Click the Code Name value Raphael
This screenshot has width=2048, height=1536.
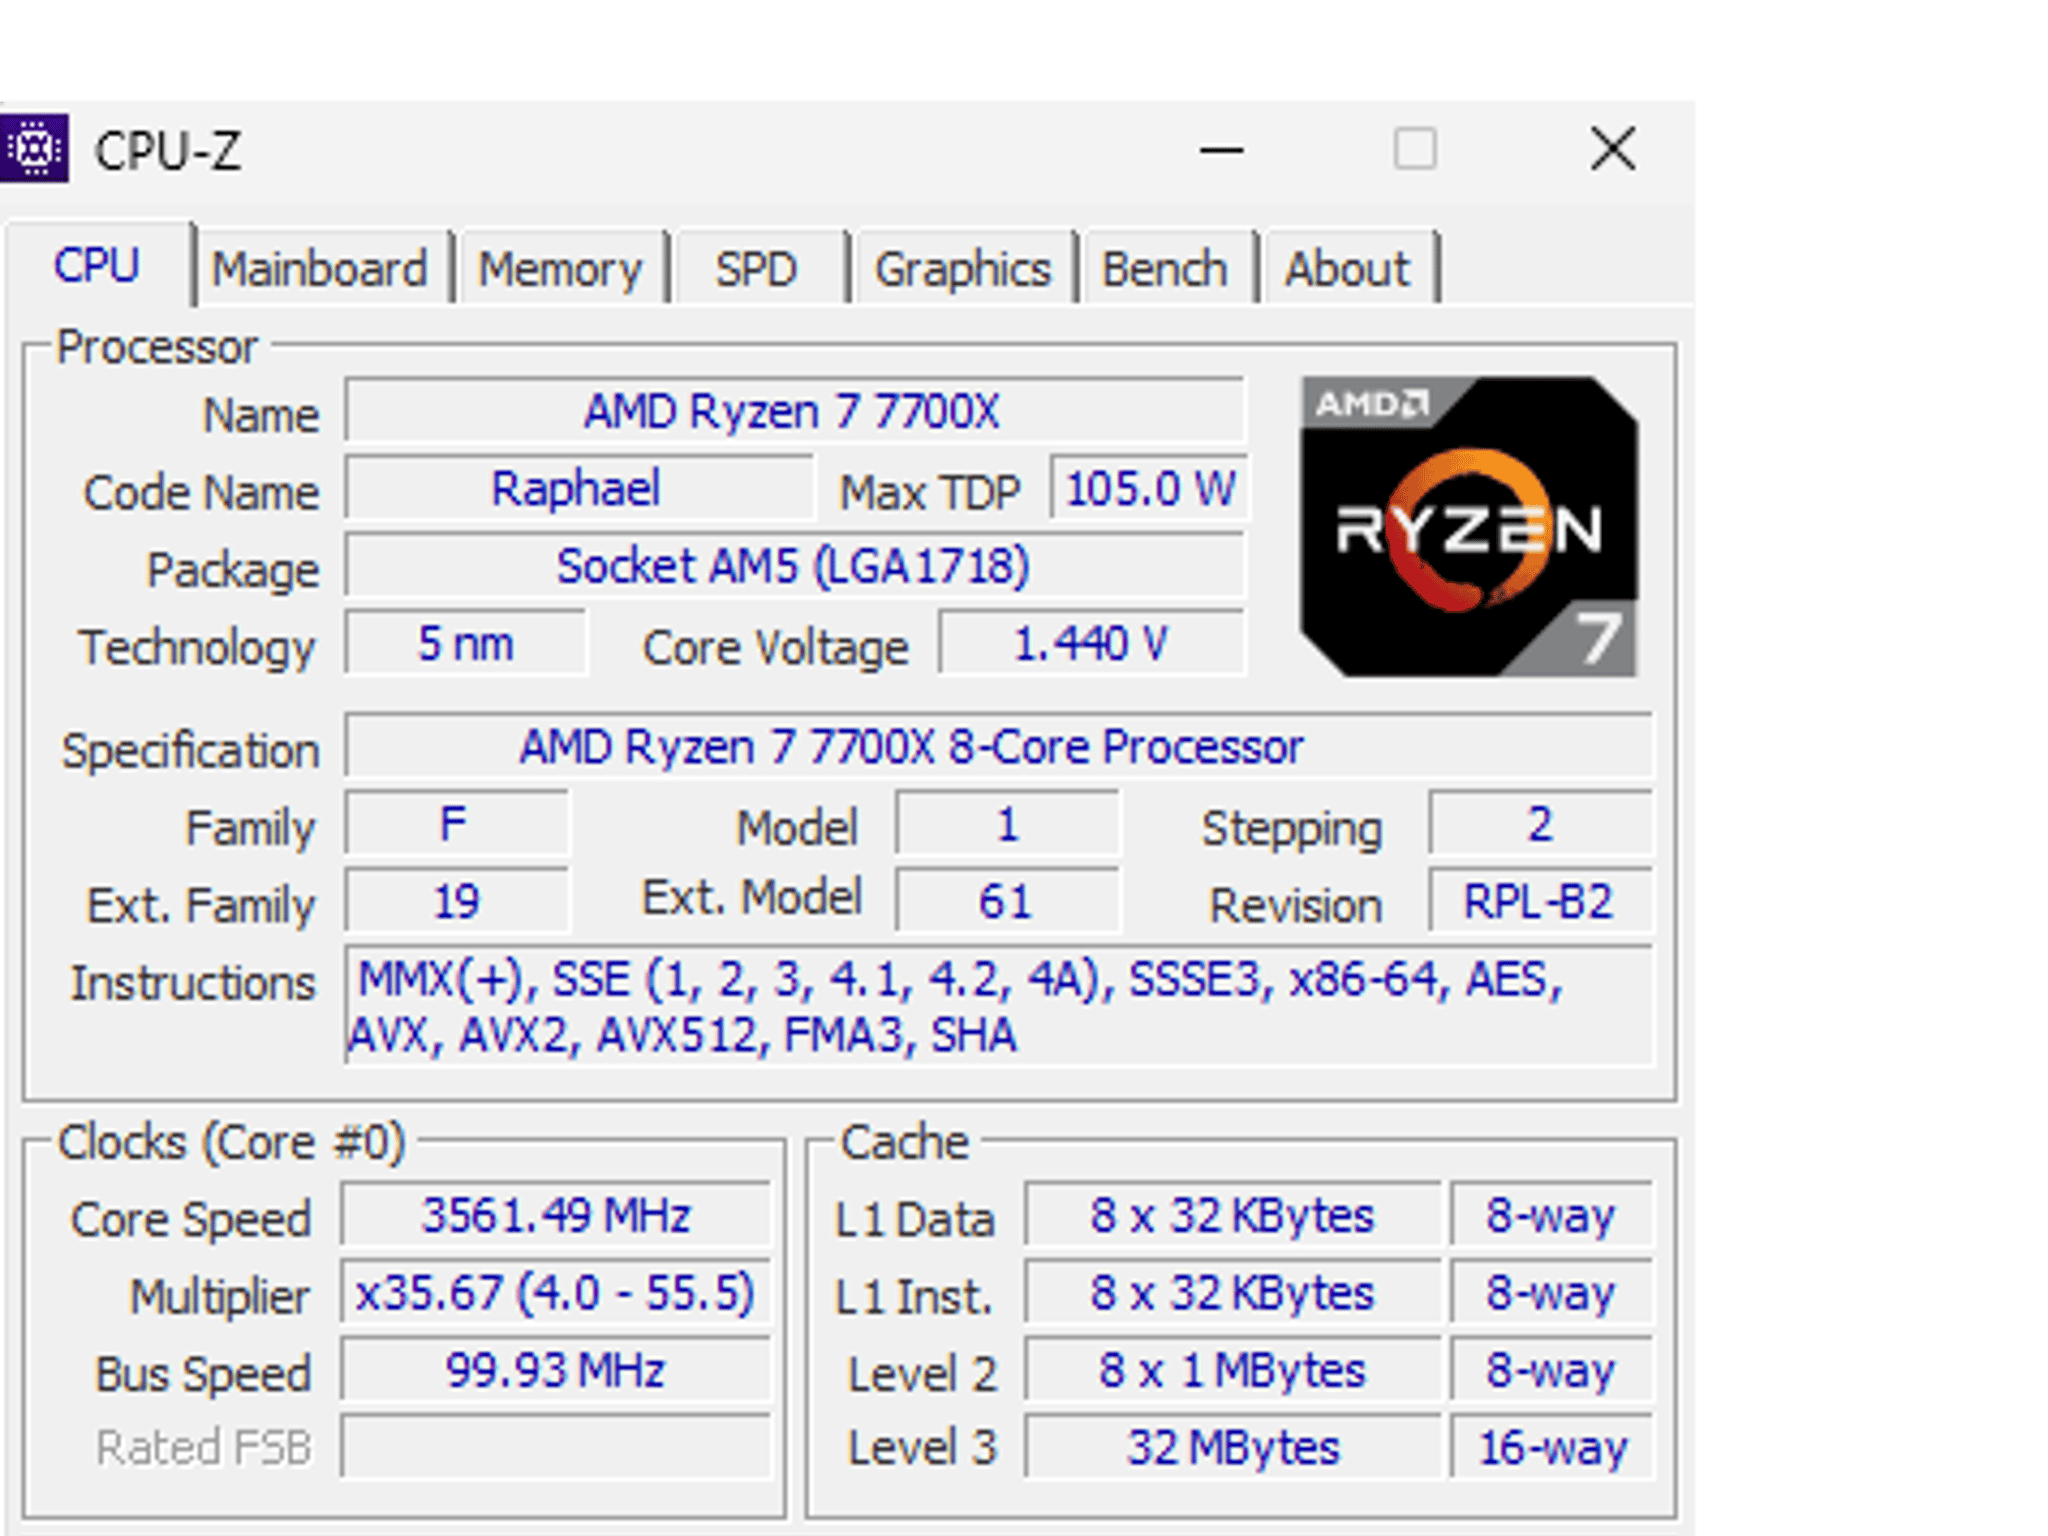pos(578,488)
